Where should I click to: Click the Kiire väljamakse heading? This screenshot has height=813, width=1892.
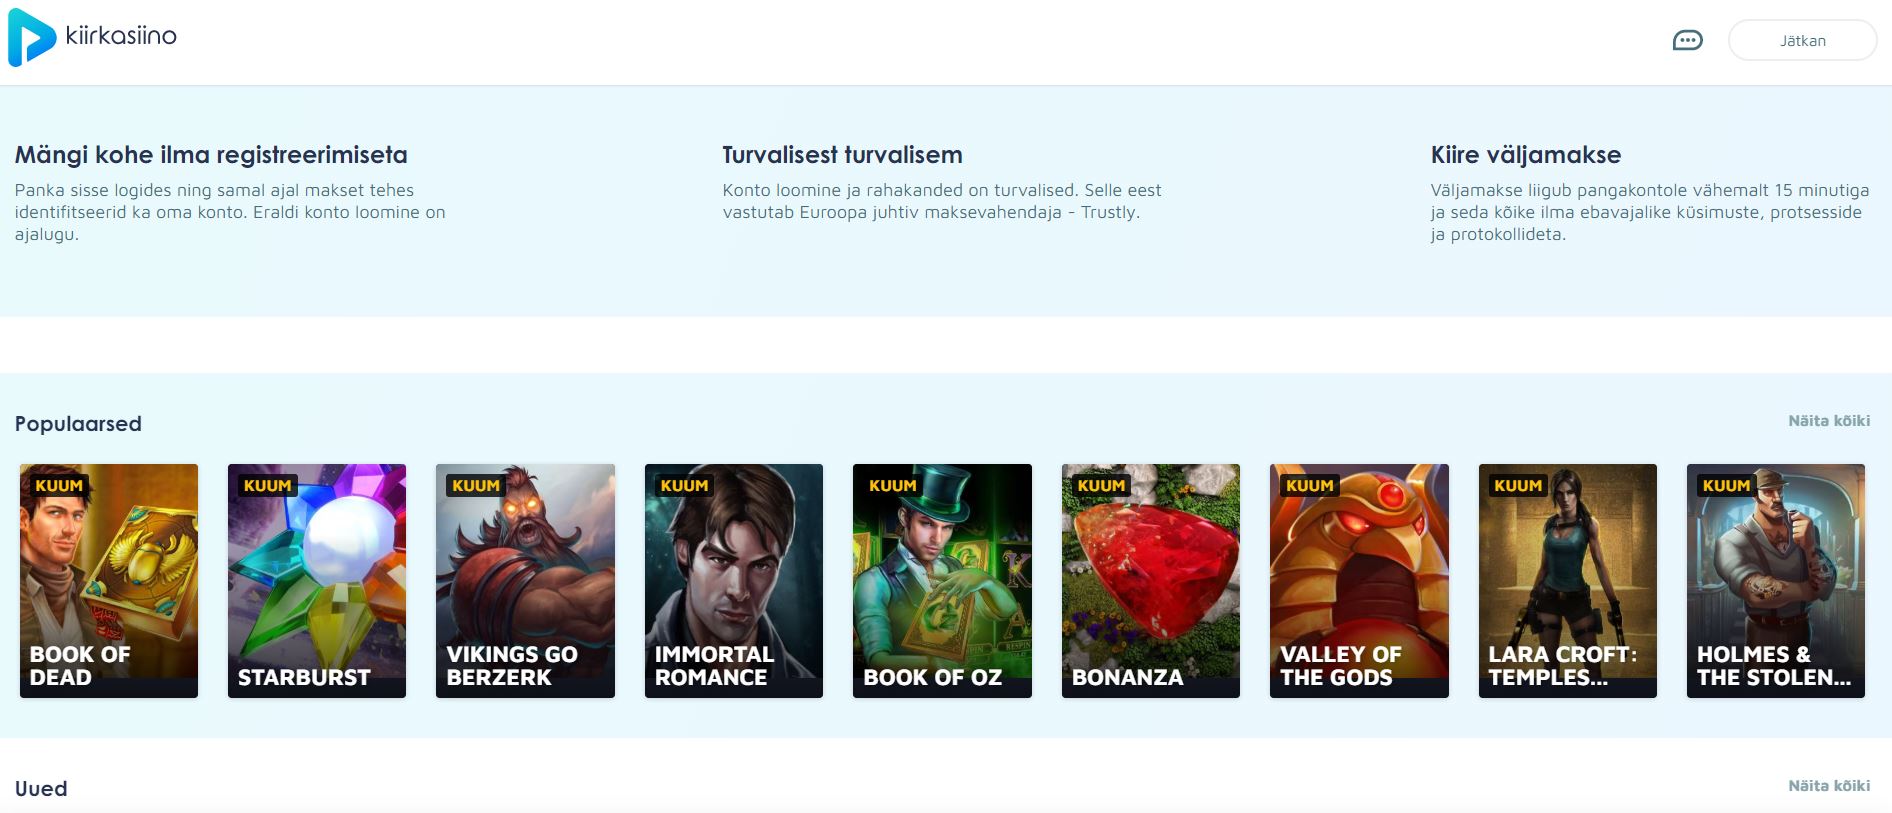[1526, 155]
